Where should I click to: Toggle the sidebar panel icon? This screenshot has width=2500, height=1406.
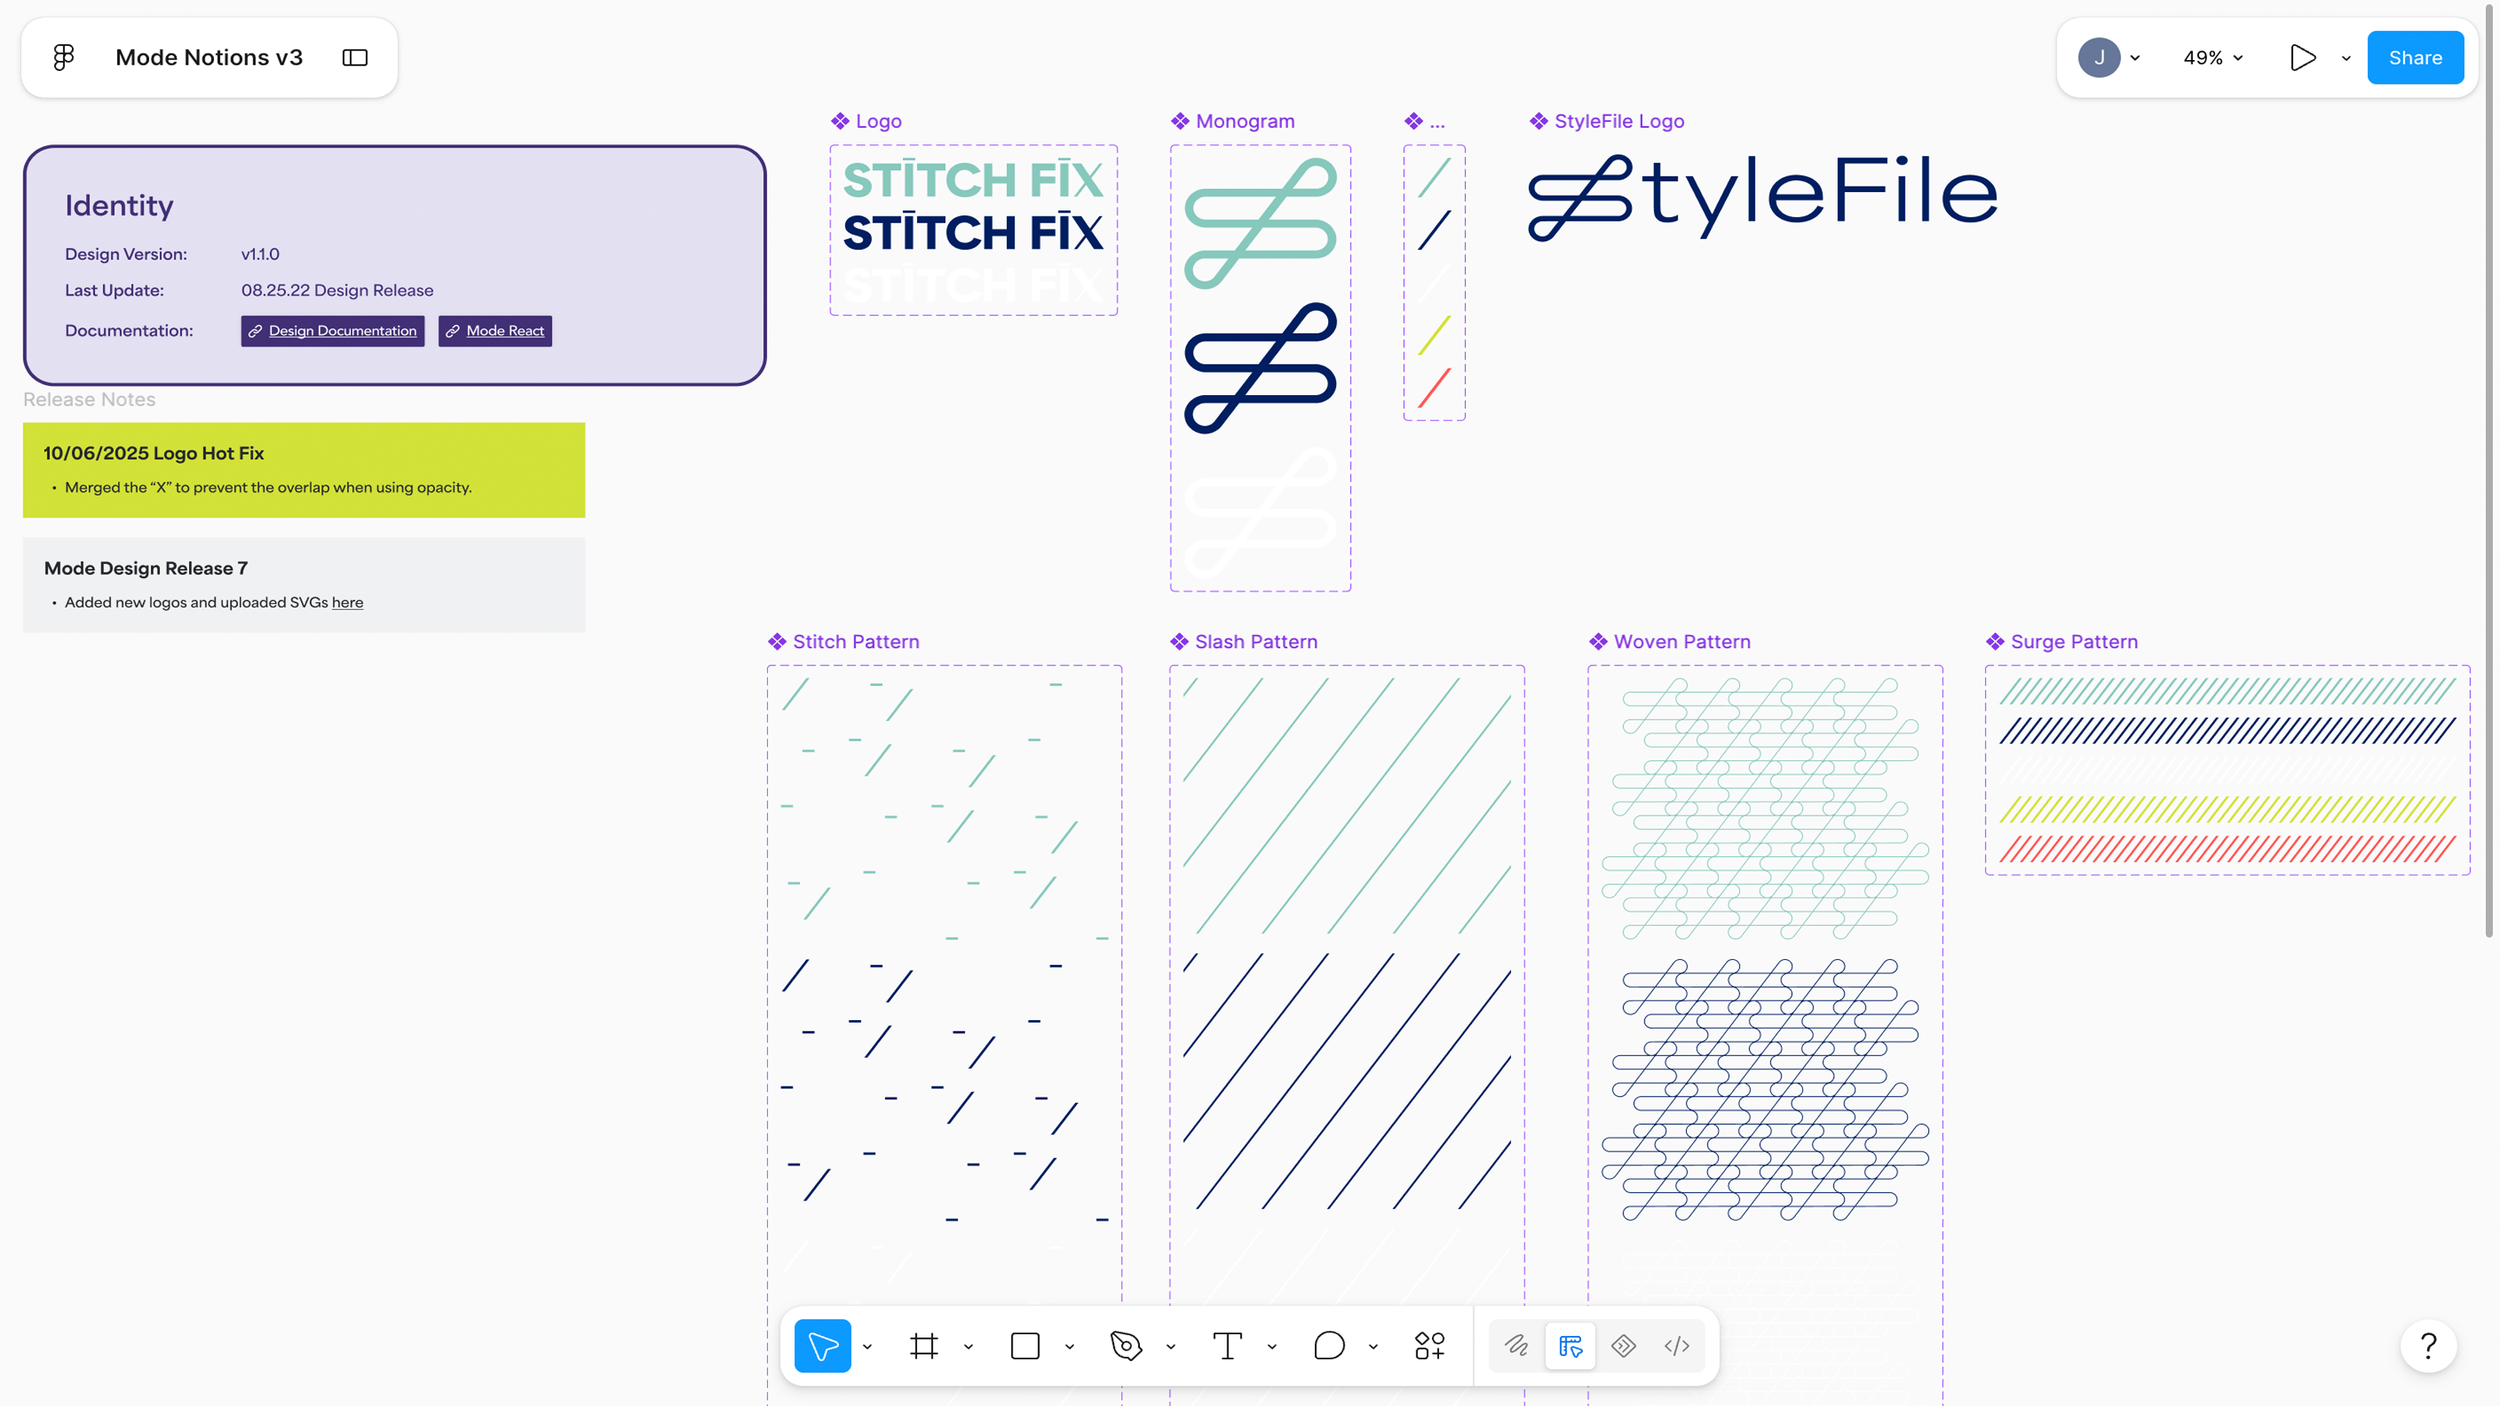pos(355,57)
